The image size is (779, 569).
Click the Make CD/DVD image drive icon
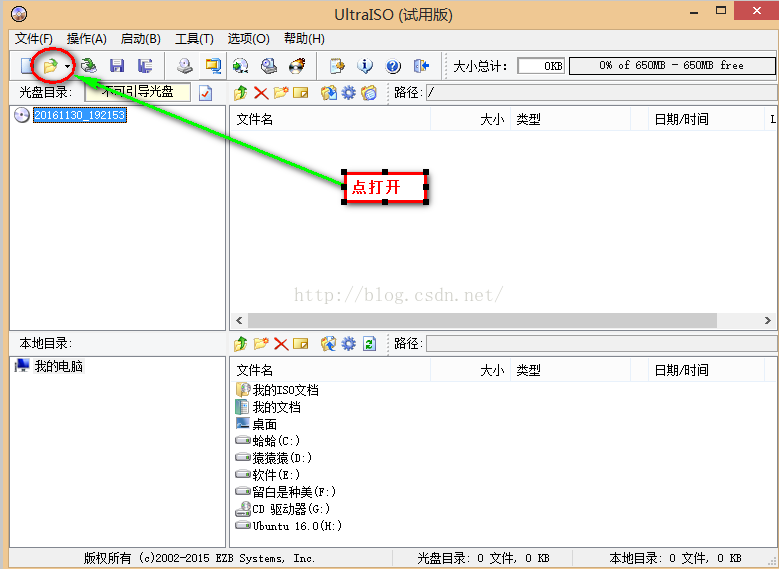(x=185, y=66)
